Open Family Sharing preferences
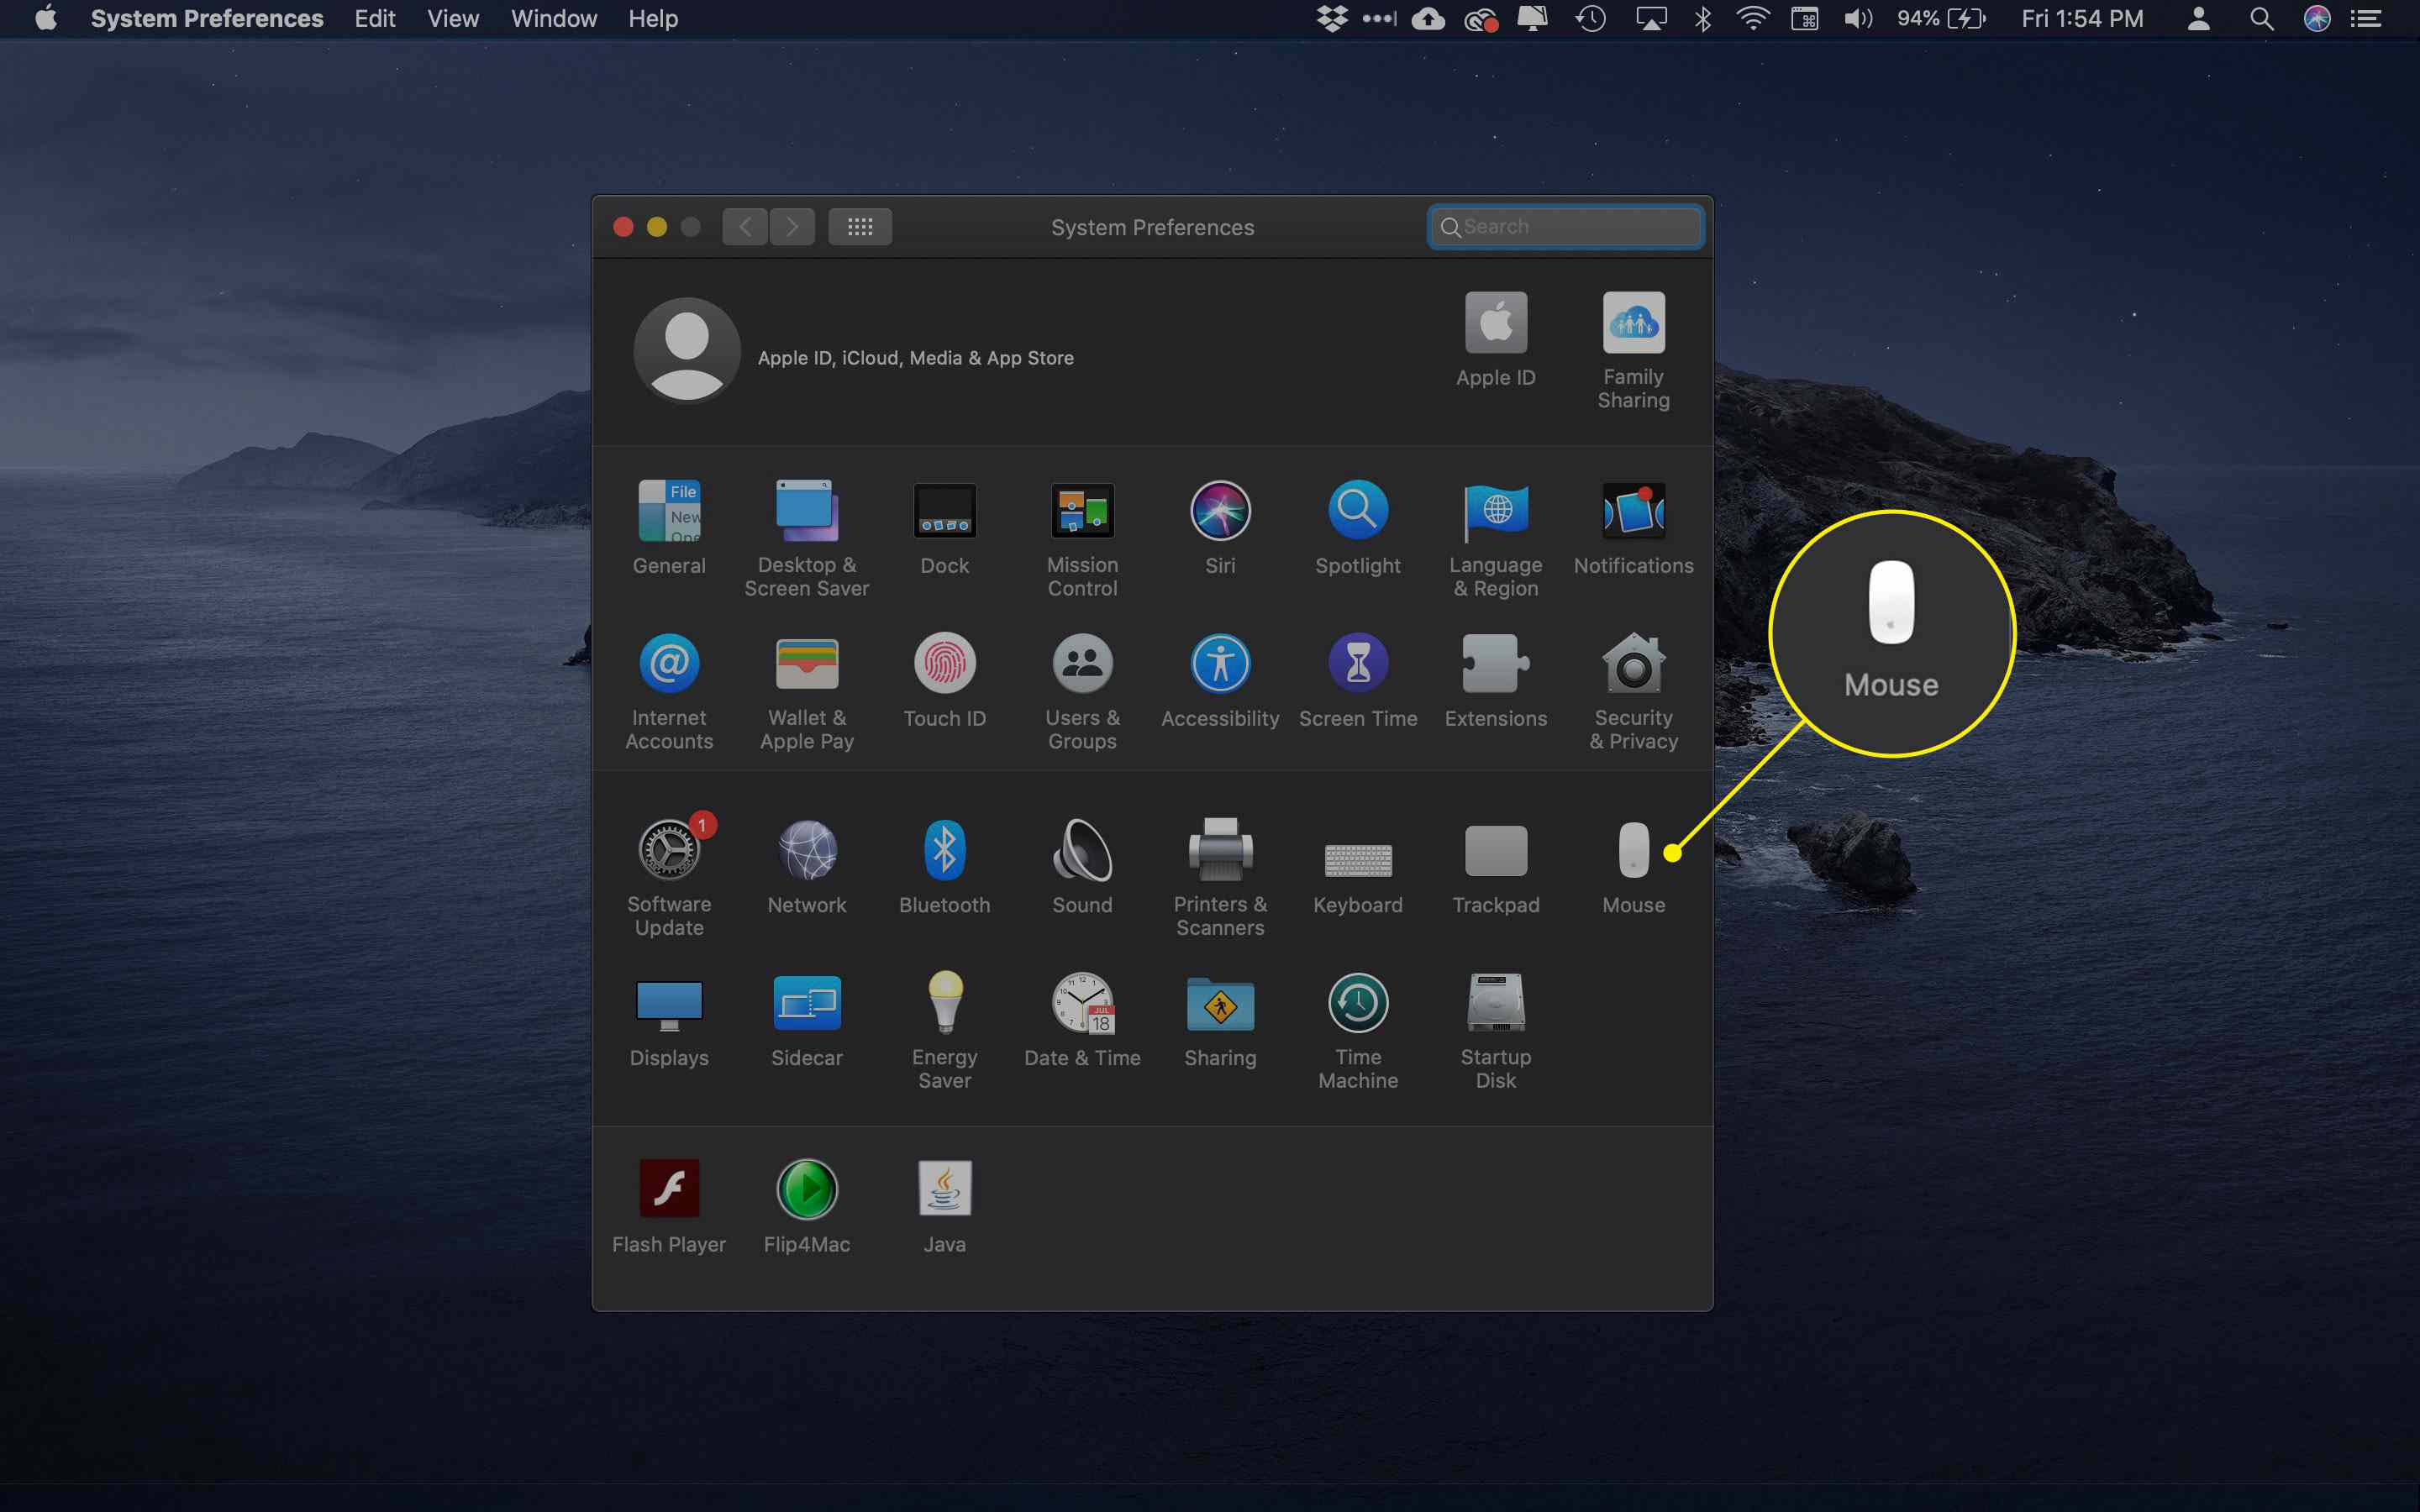Viewport: 2420px width, 1512px height. click(1634, 350)
